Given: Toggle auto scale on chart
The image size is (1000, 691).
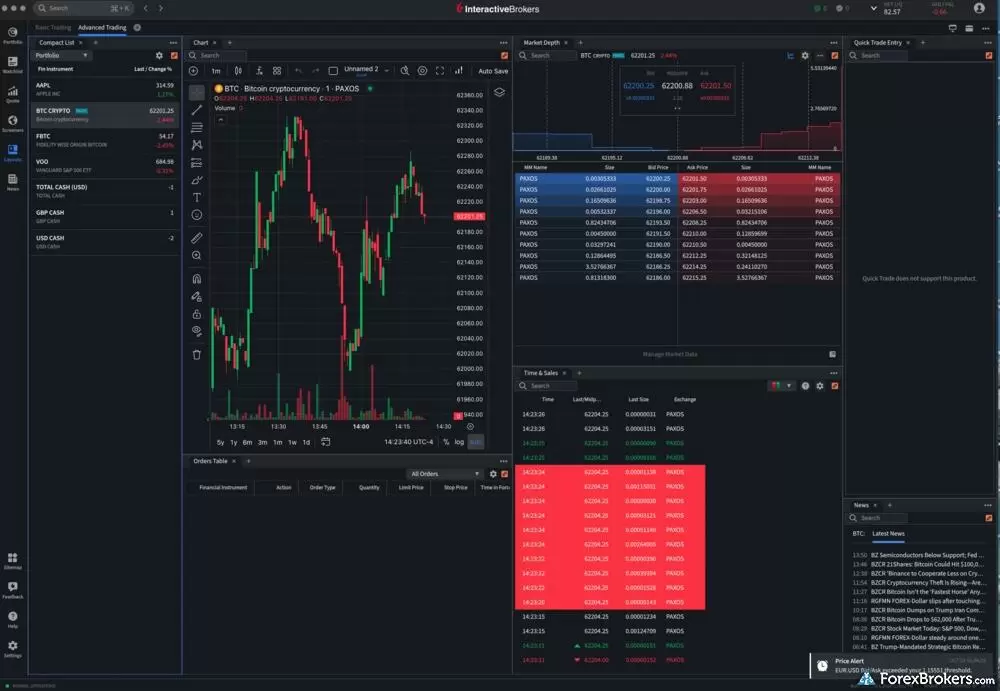Looking at the screenshot, I should coord(476,442).
